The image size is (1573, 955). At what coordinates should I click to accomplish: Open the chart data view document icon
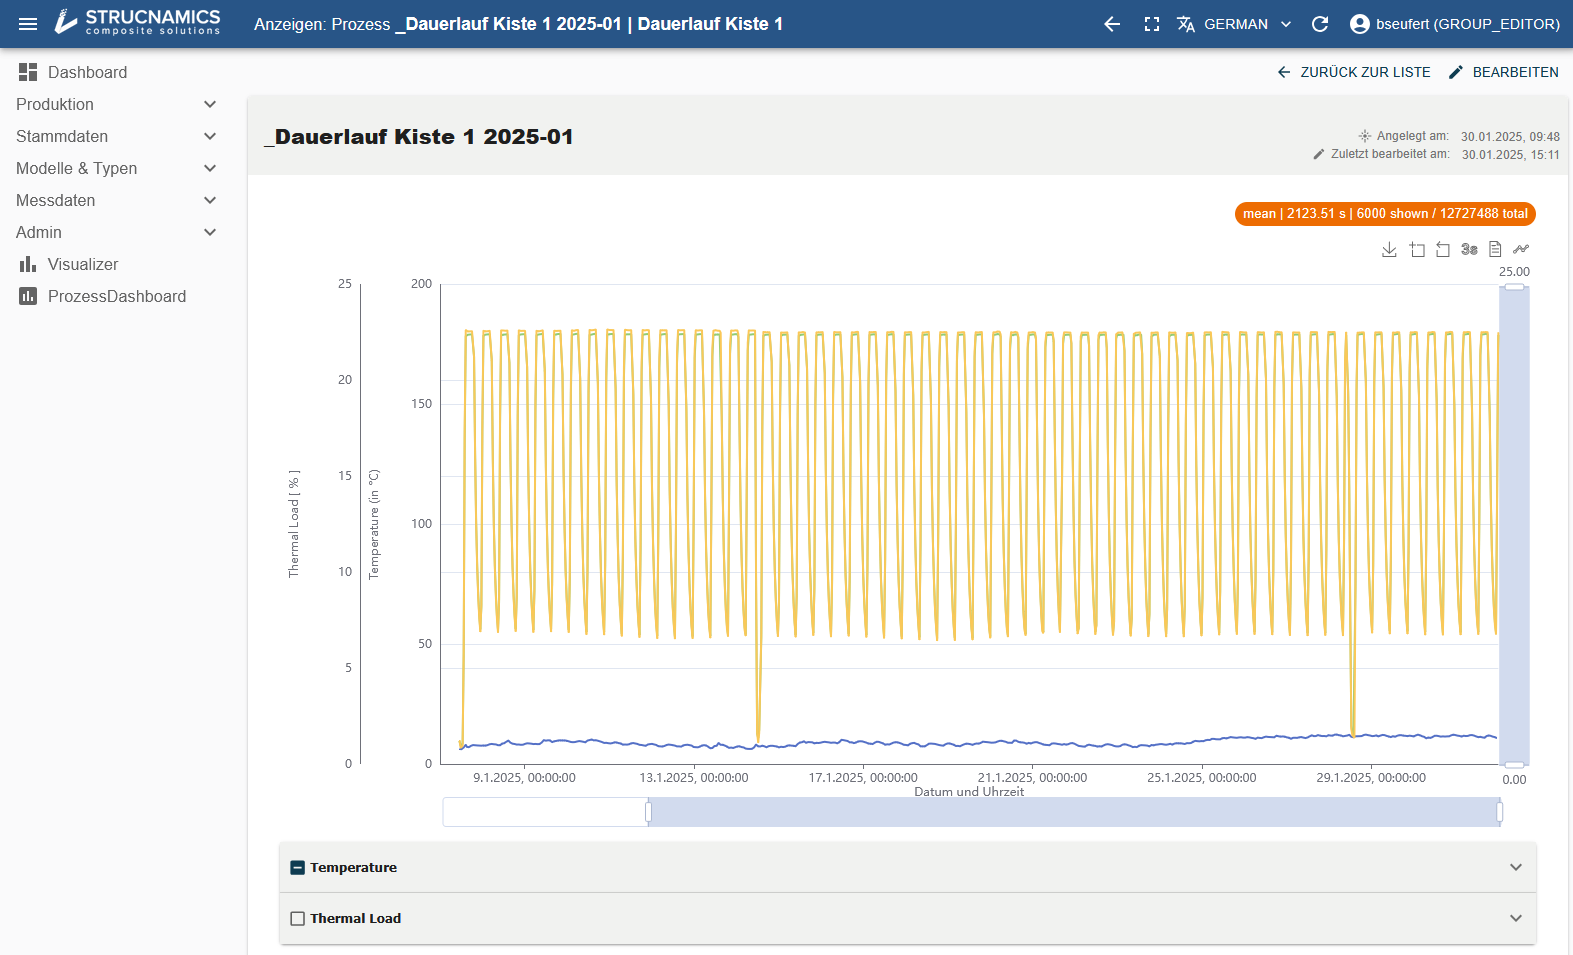(1495, 250)
